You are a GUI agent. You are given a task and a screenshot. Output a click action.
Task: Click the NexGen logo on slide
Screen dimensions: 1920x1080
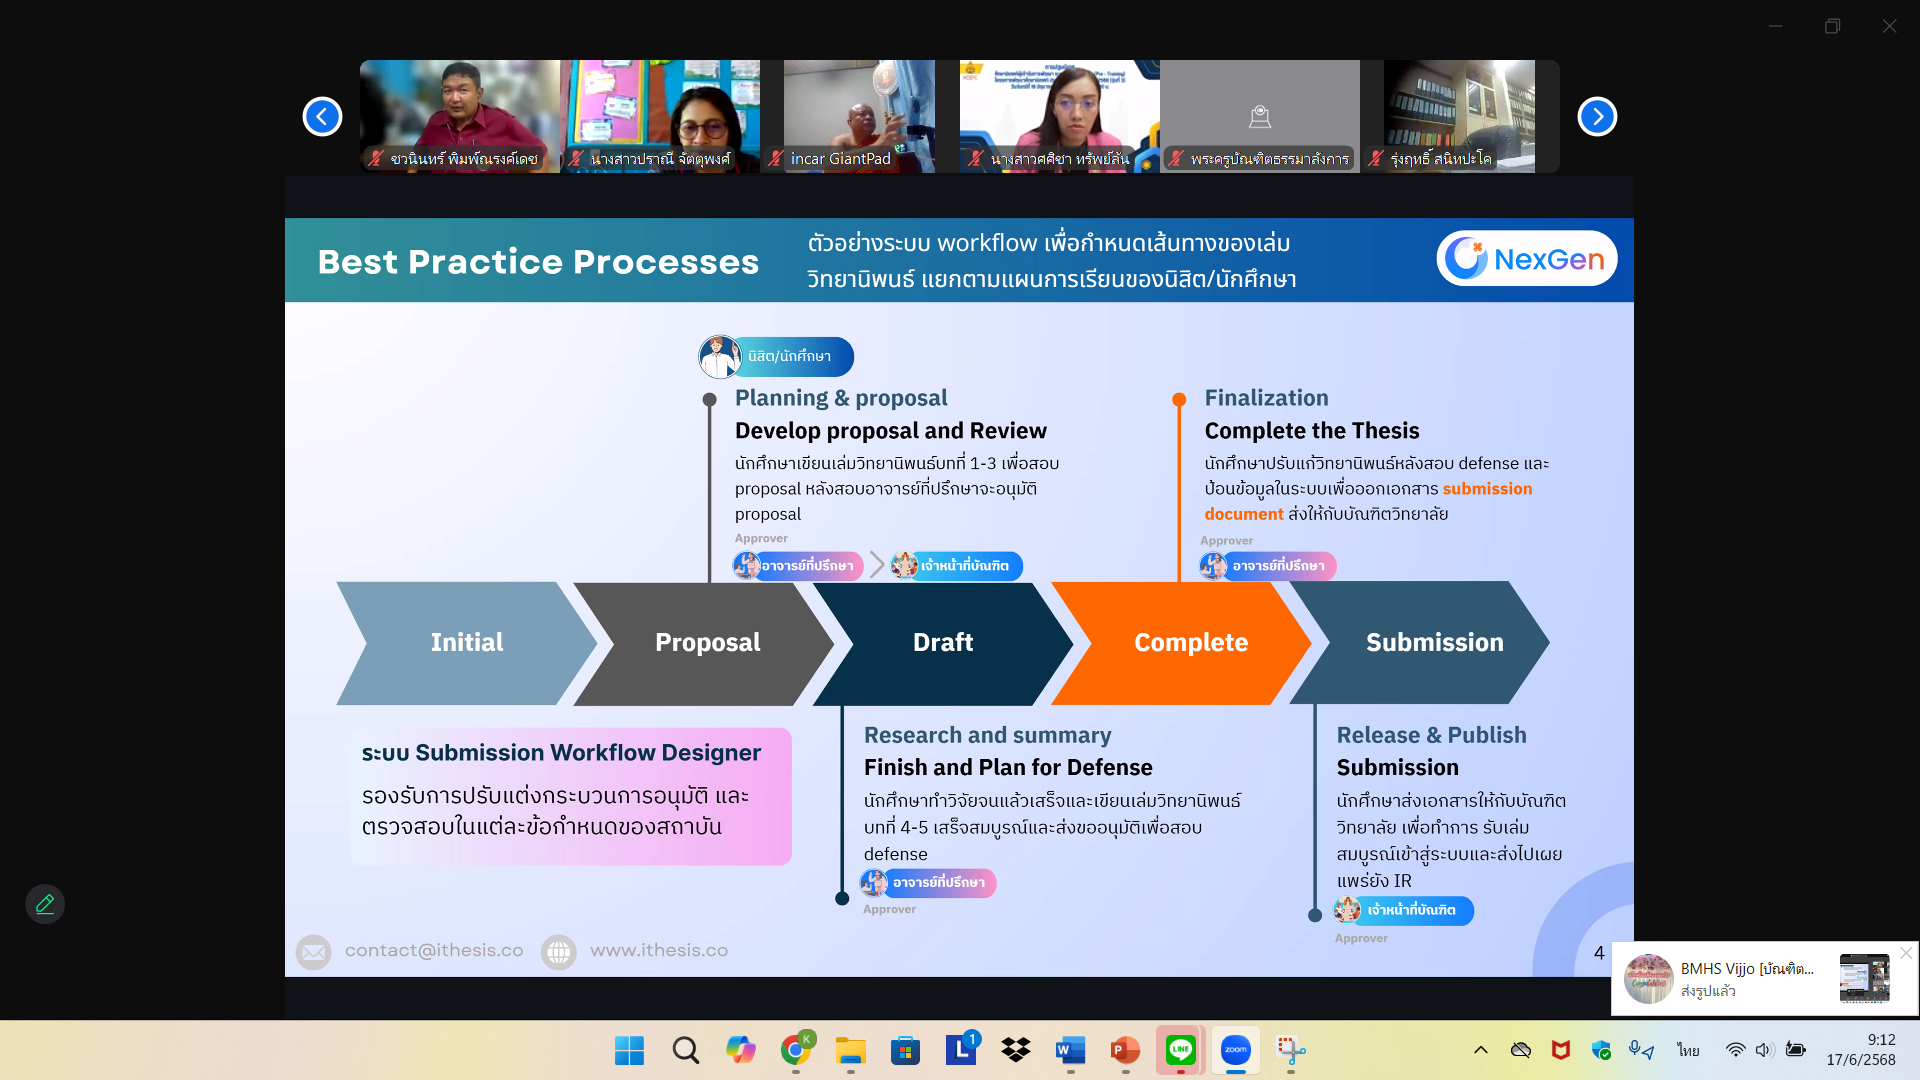[1526, 259]
